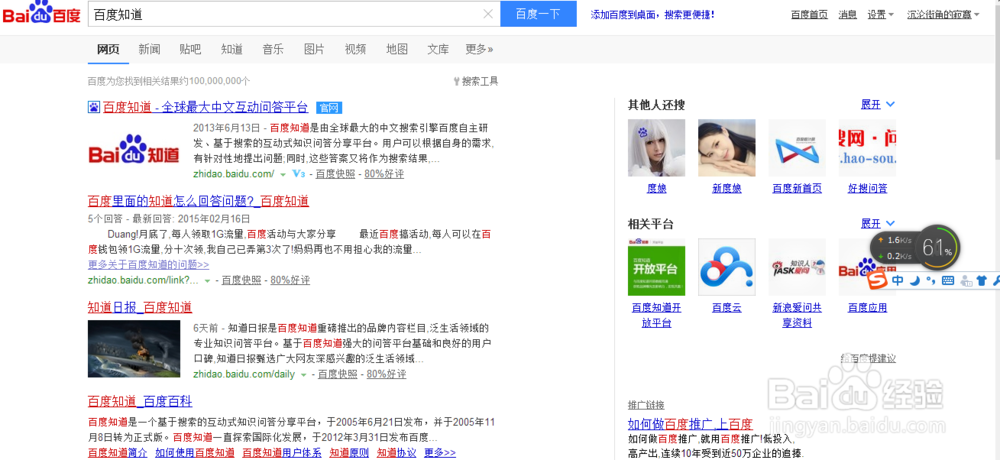
Task: Open the Sogou soft keyboard icon
Action: coord(947,280)
